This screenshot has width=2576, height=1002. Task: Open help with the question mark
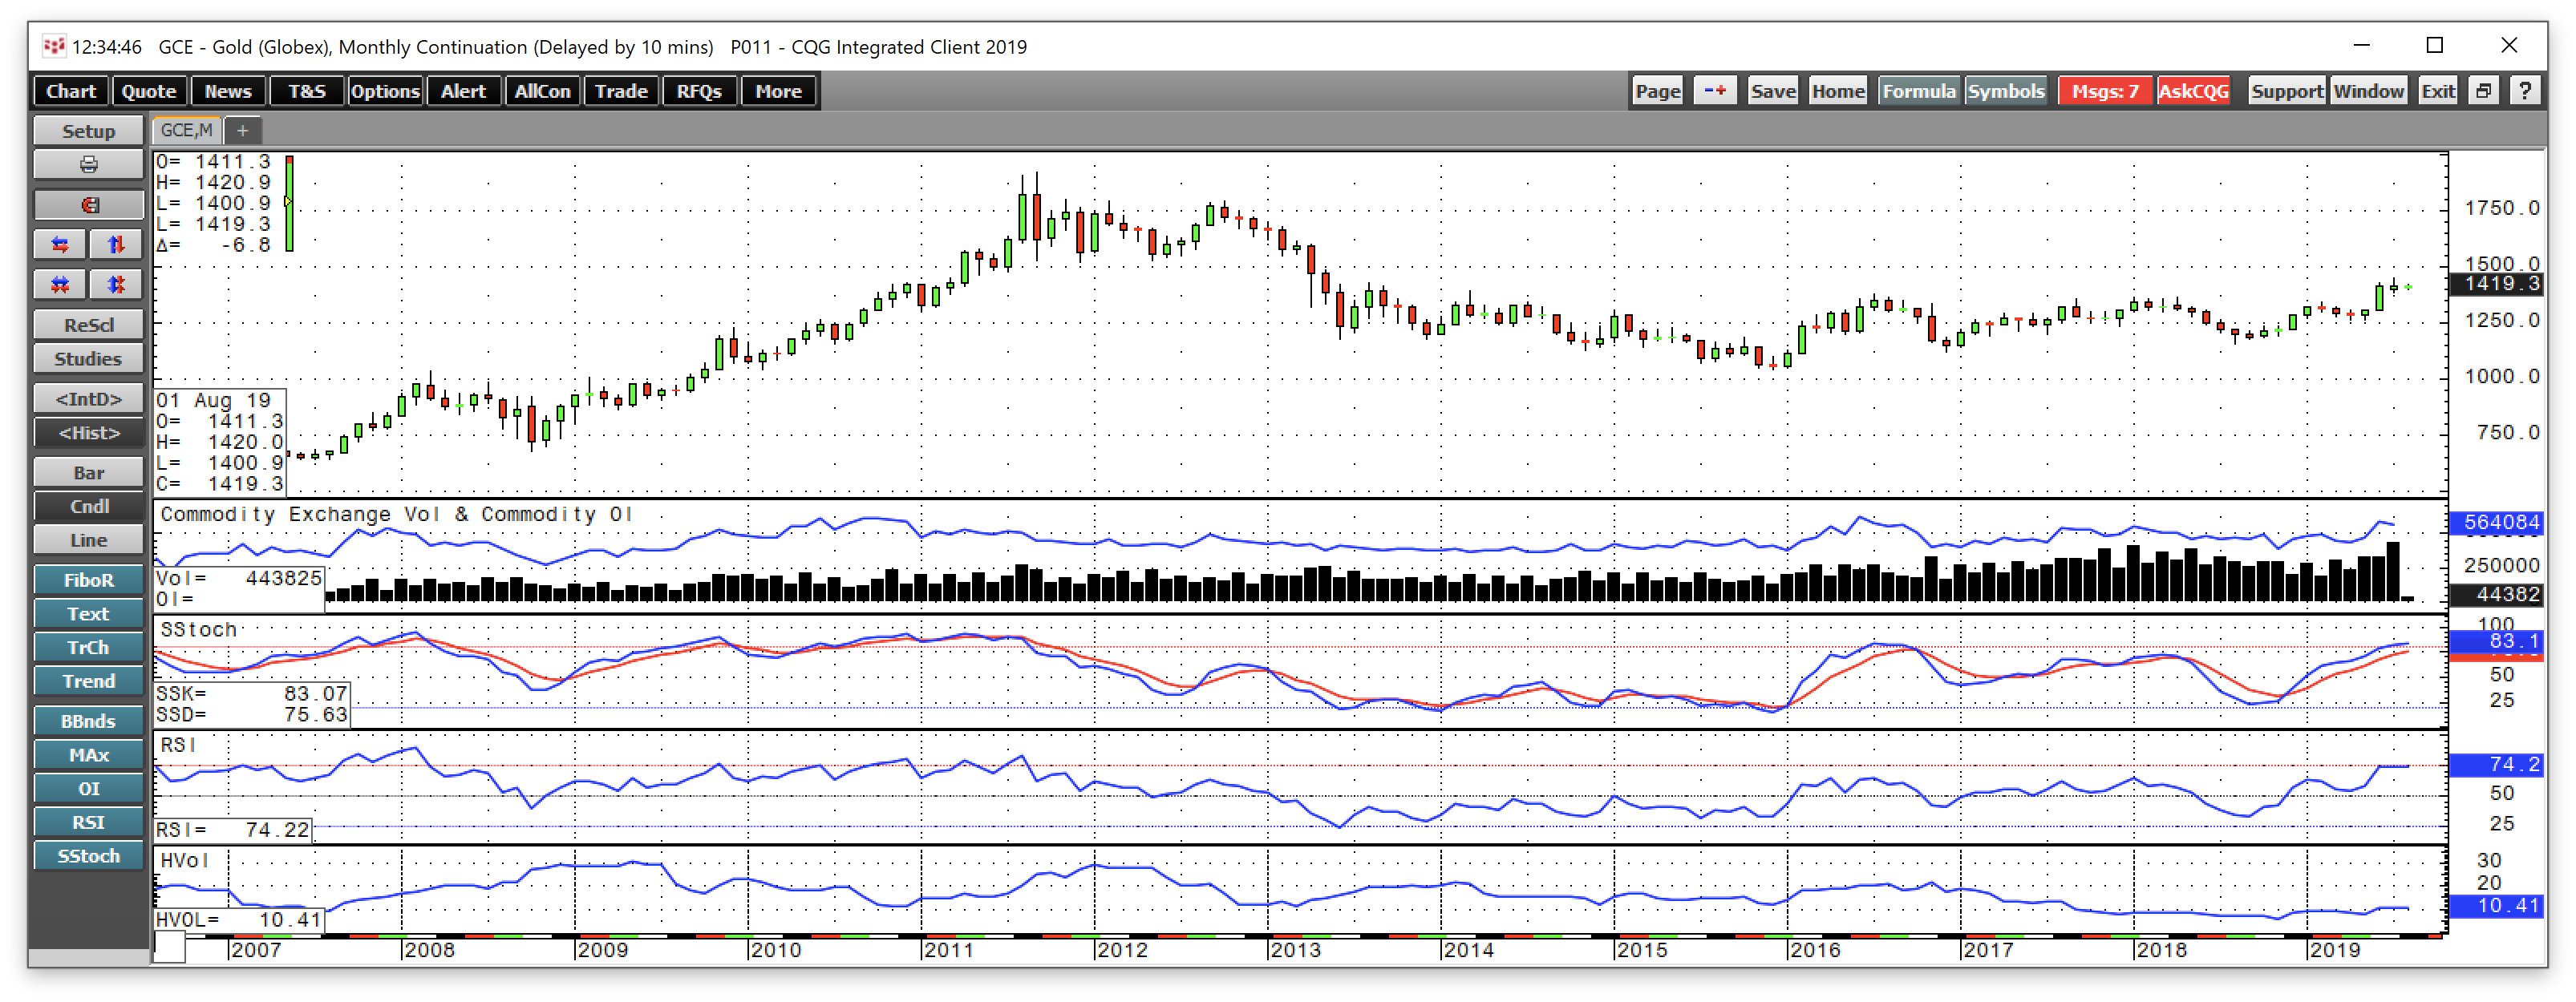tap(2525, 91)
